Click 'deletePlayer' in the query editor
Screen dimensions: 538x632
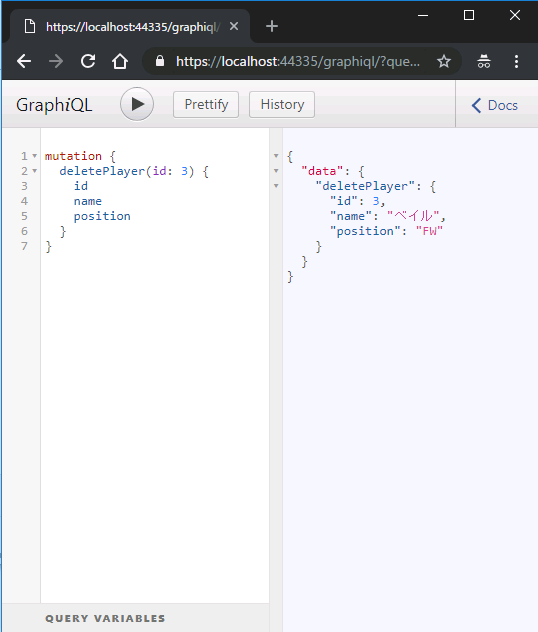pos(102,171)
